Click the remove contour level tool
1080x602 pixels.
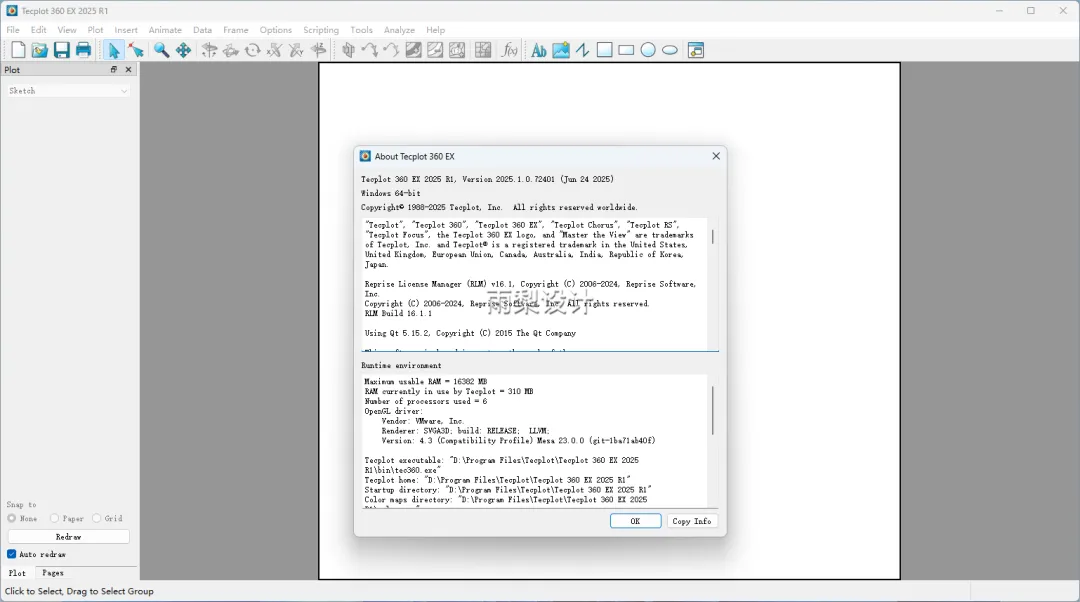435,50
